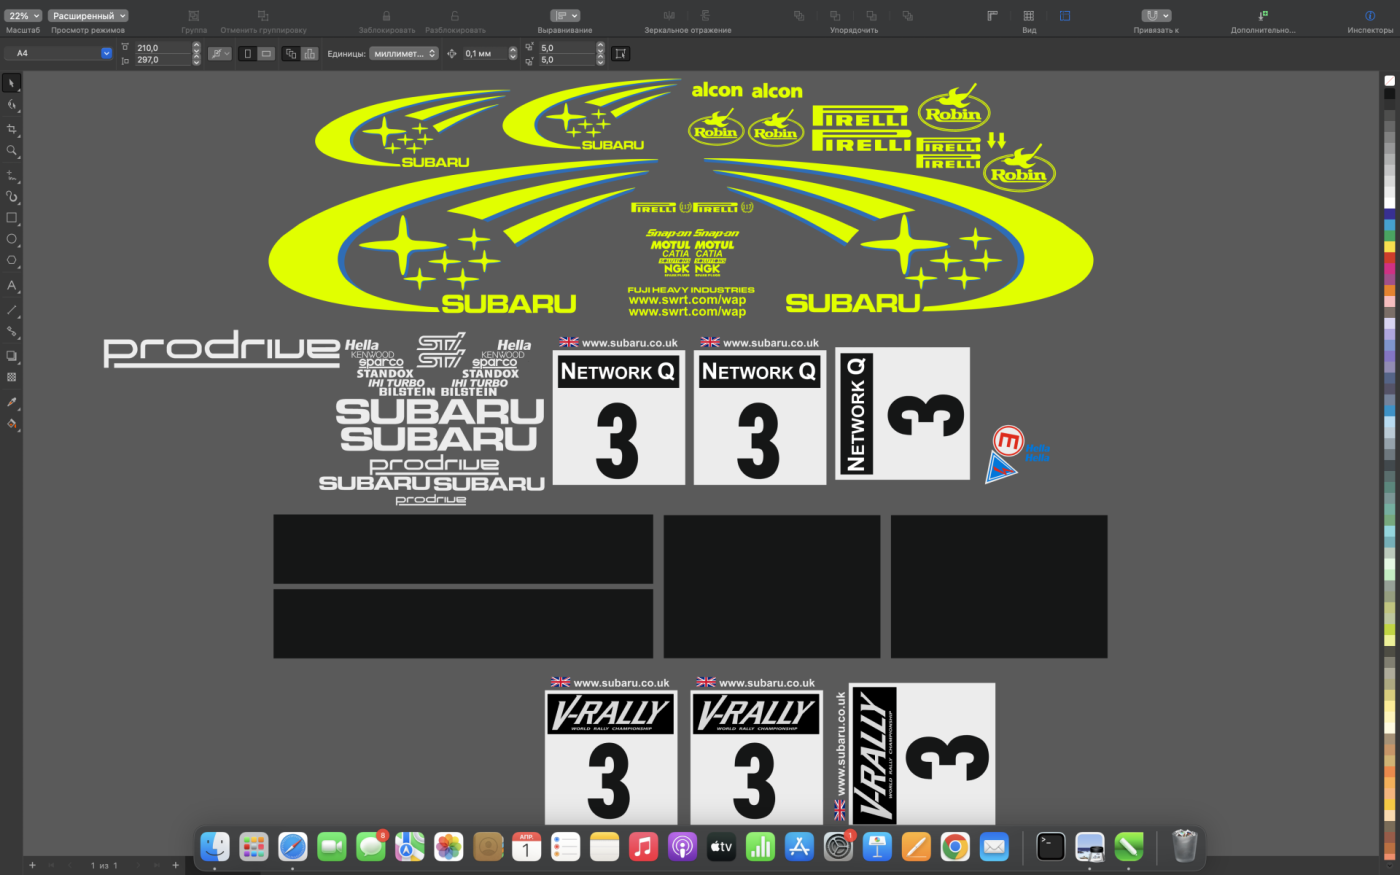Select the Eyedropper tool

pos(12,402)
